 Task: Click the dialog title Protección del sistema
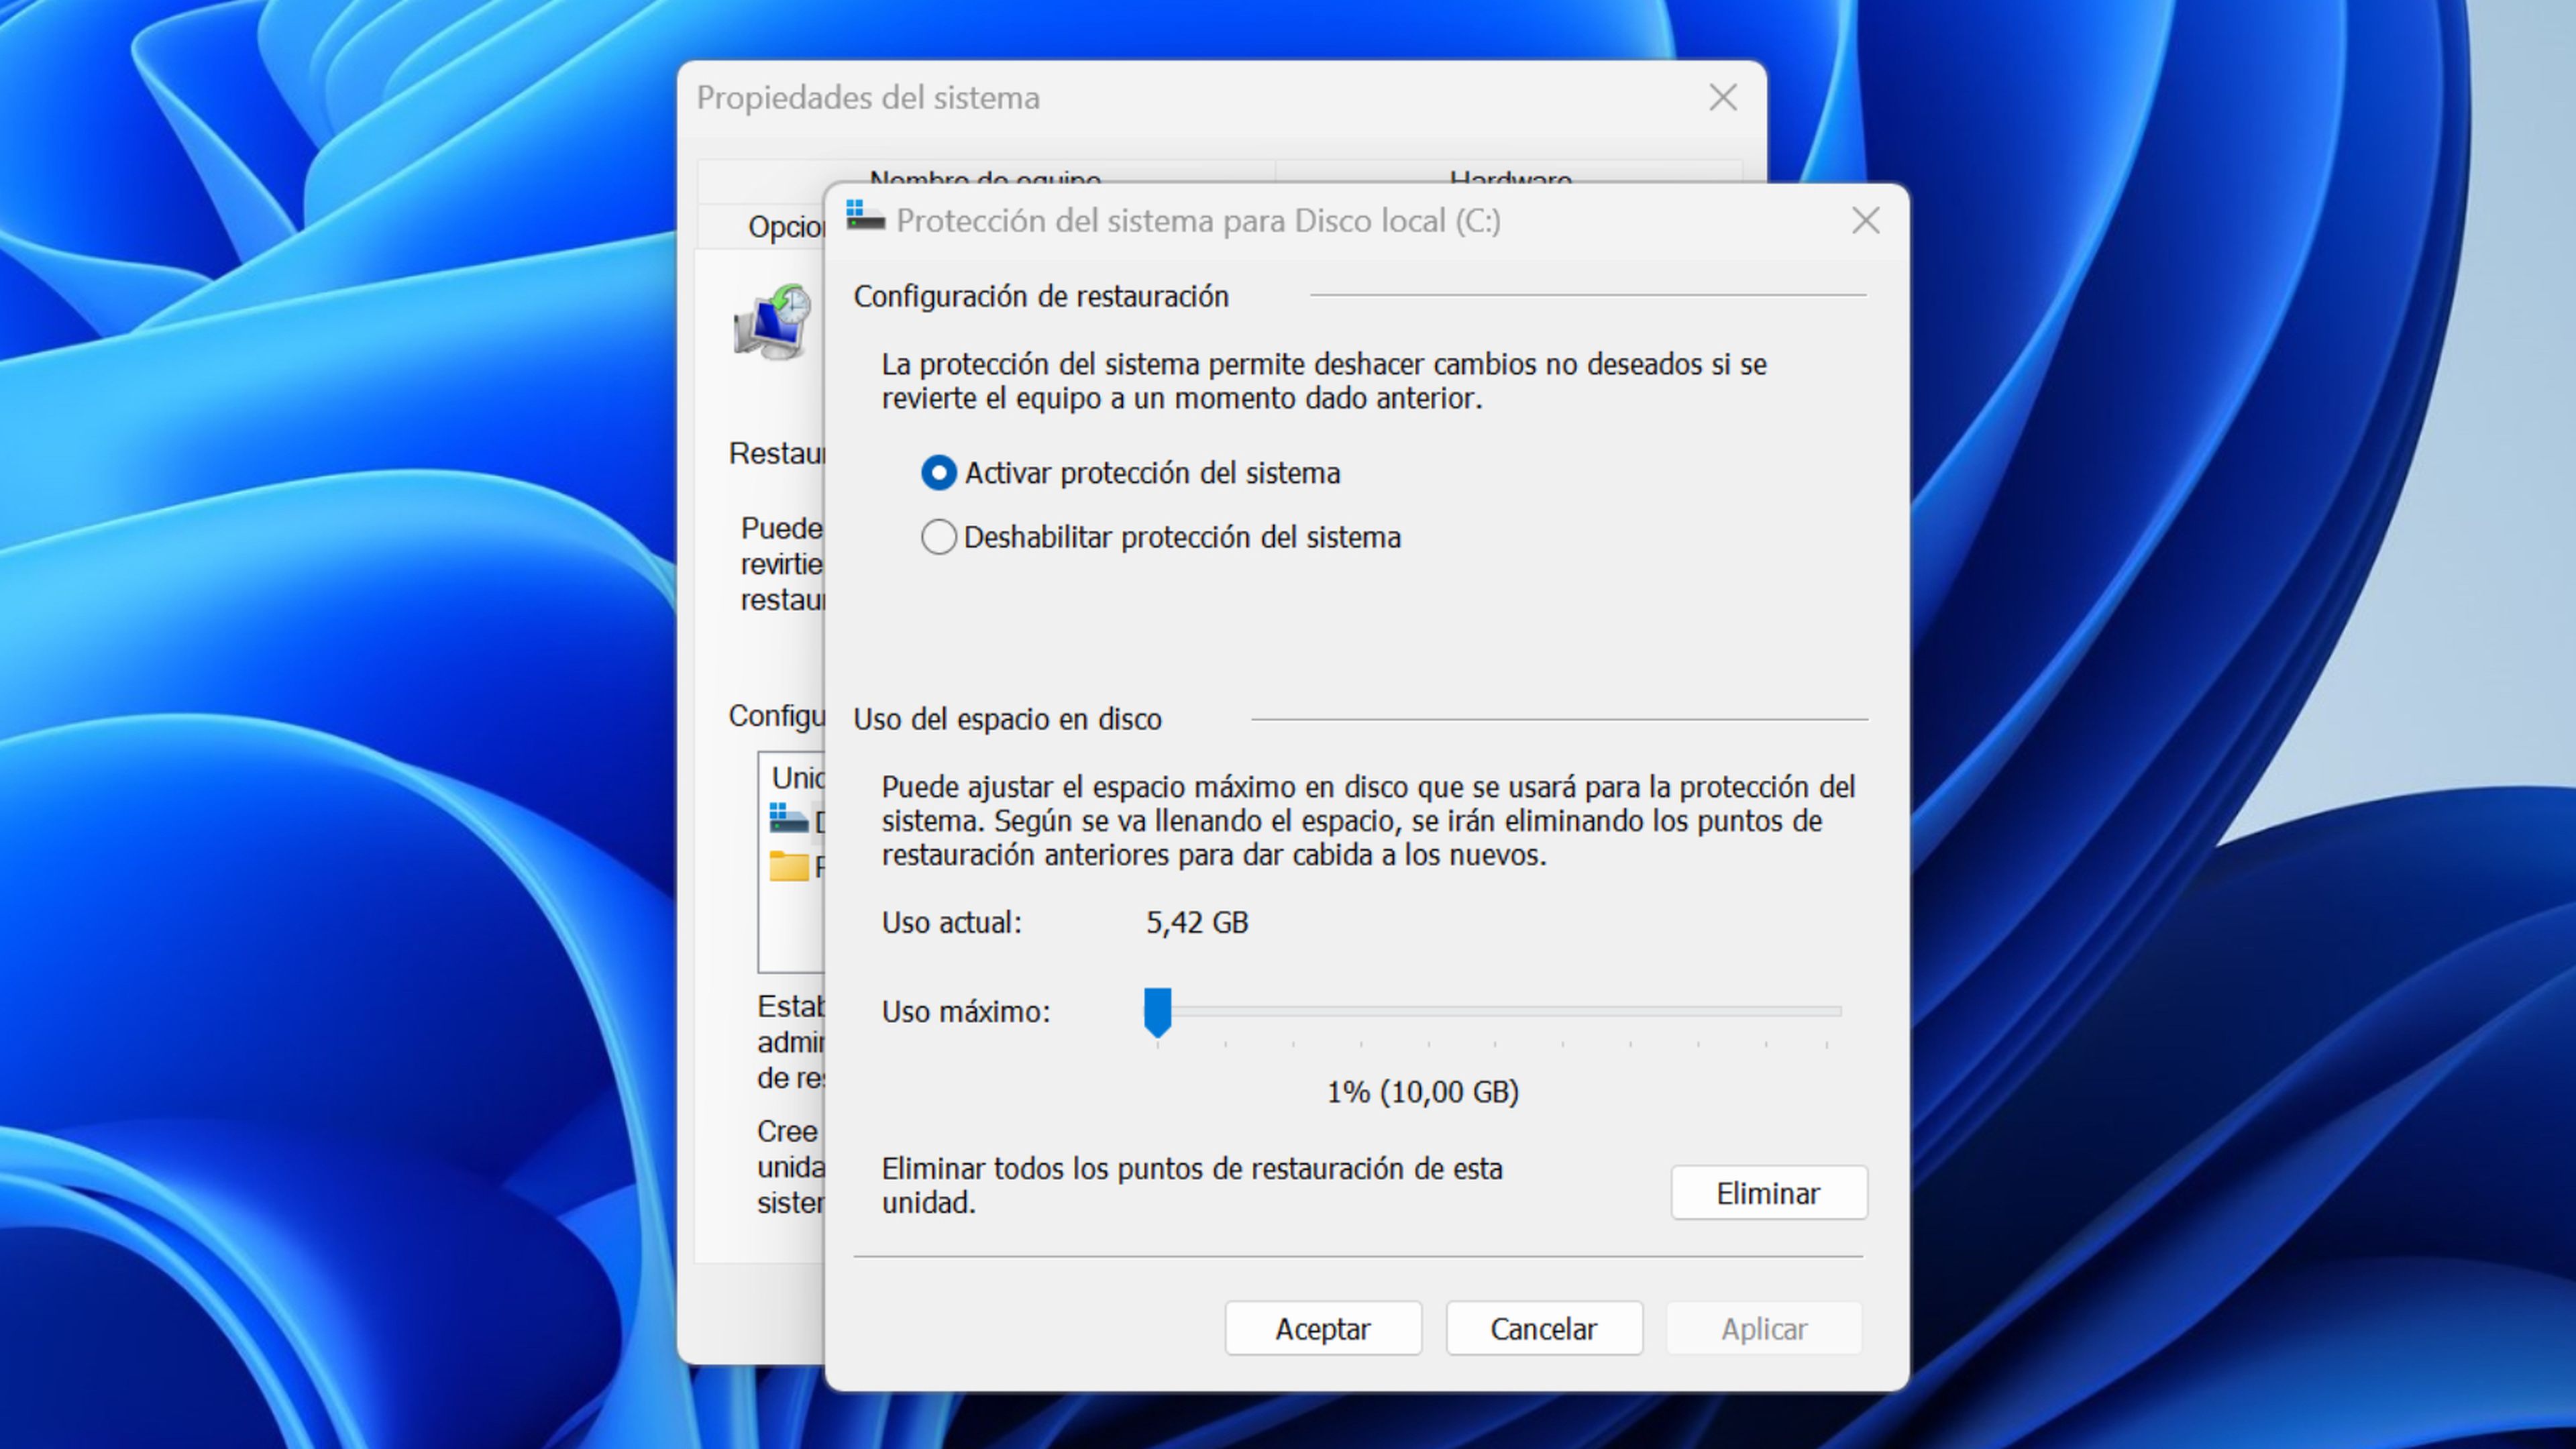pos(1198,221)
